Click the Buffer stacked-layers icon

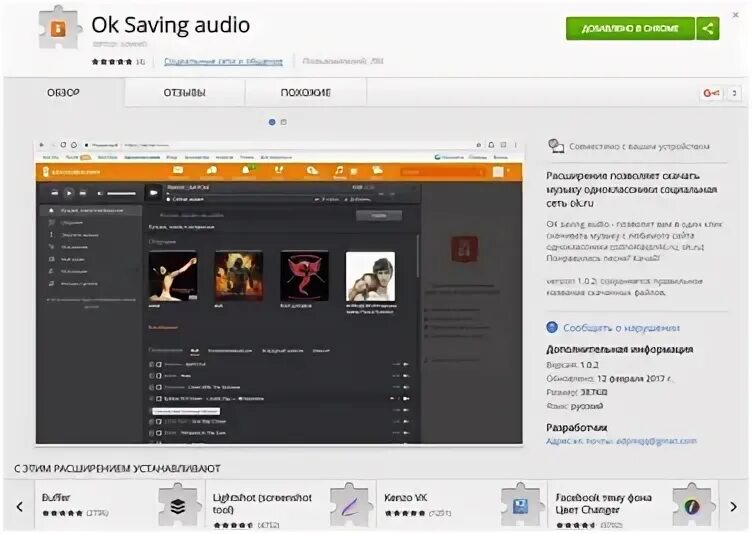[178, 506]
